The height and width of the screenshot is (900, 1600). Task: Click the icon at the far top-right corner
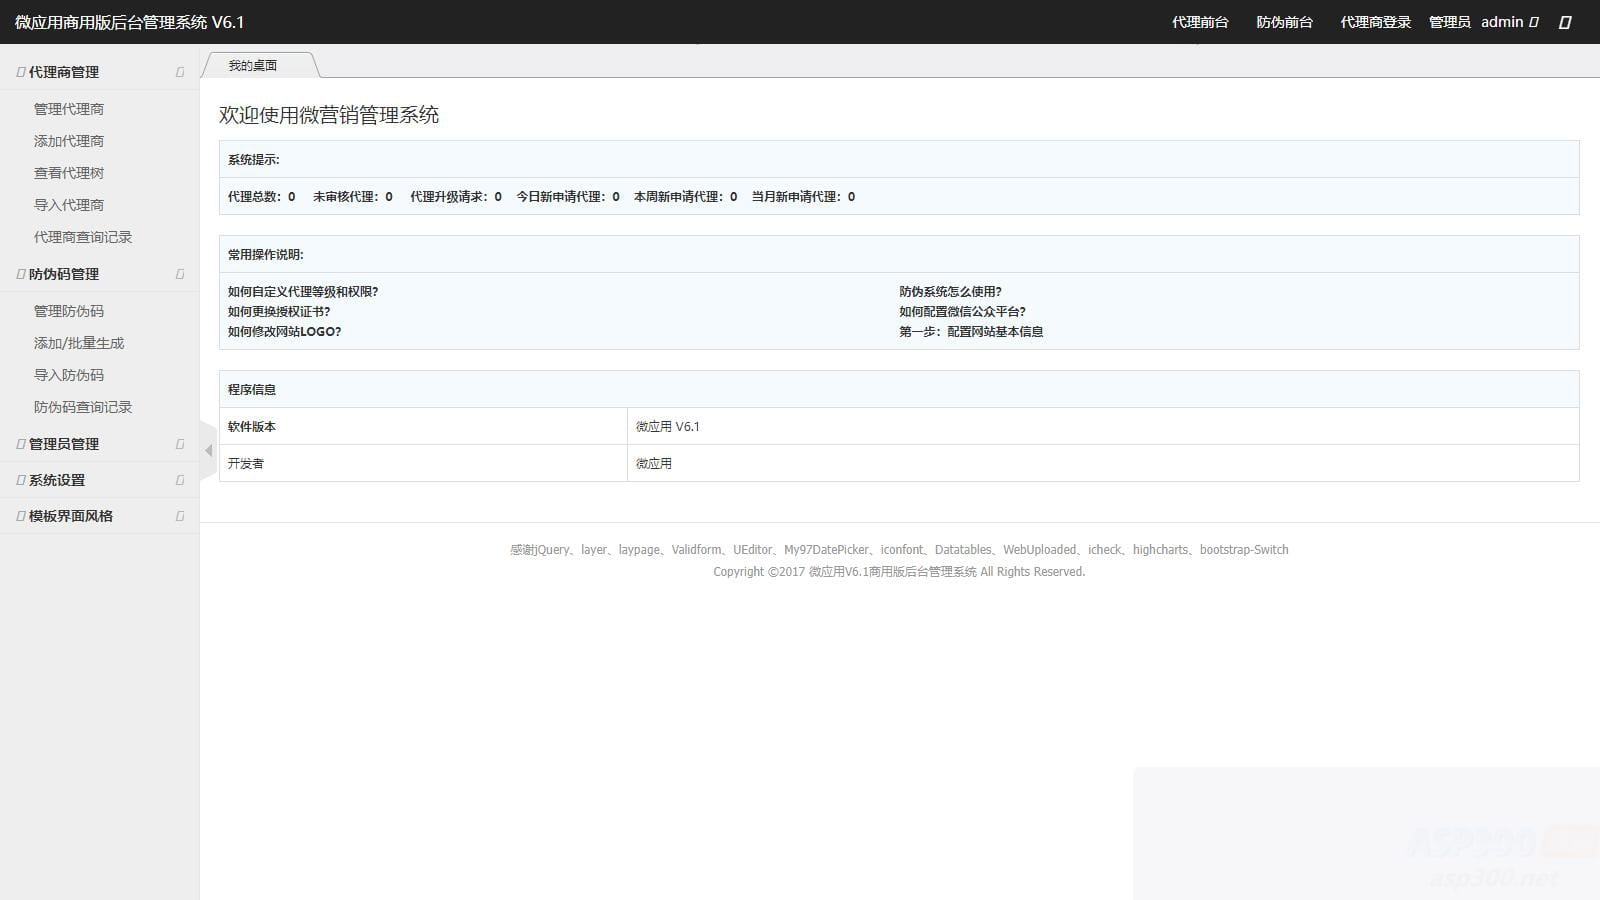pos(1564,22)
